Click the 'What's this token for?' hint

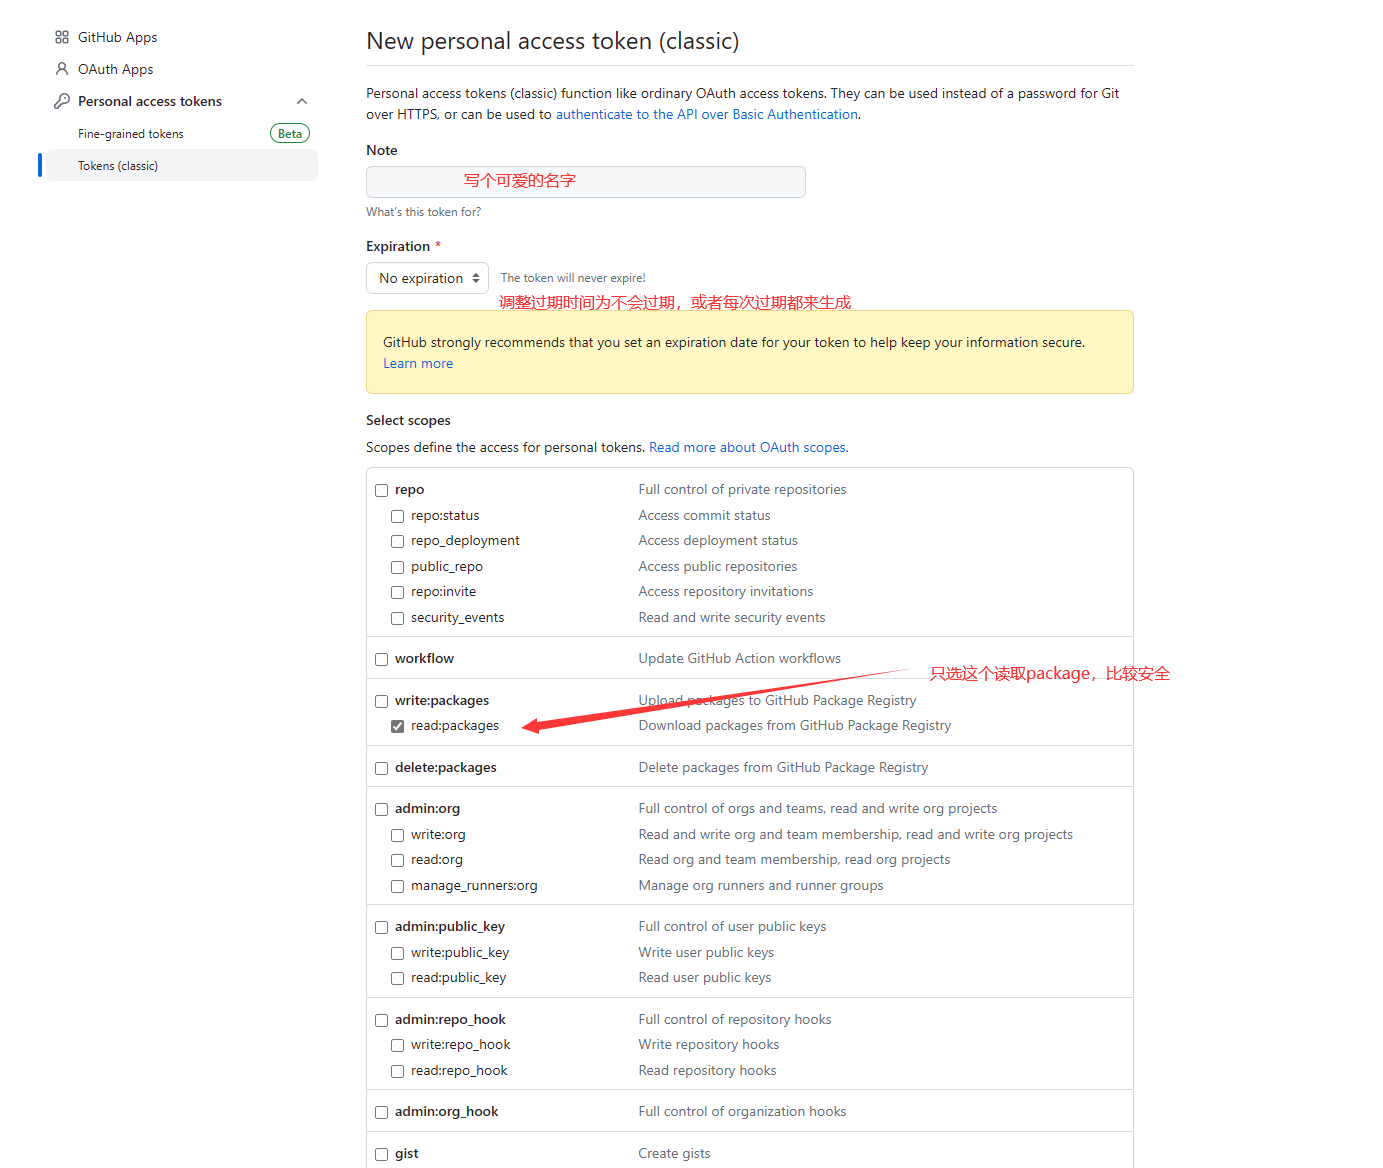pyautogui.click(x=423, y=212)
